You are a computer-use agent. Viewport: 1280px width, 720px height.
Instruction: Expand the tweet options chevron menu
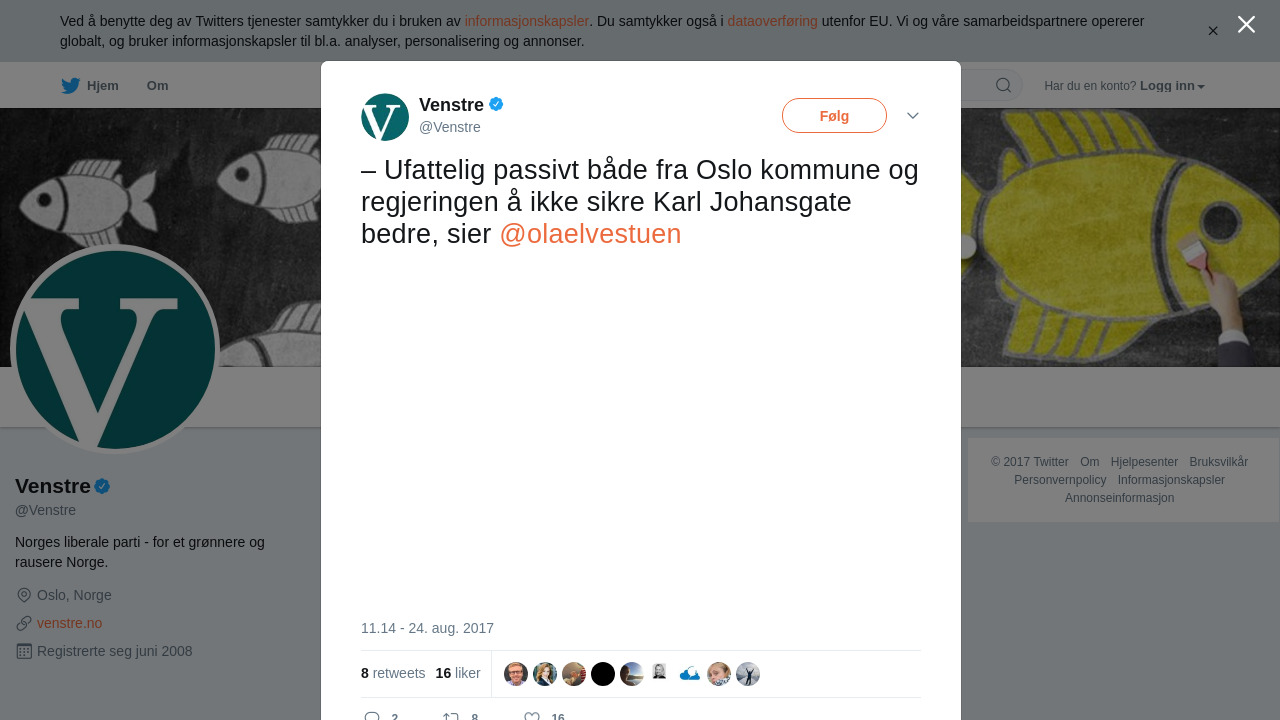913,116
